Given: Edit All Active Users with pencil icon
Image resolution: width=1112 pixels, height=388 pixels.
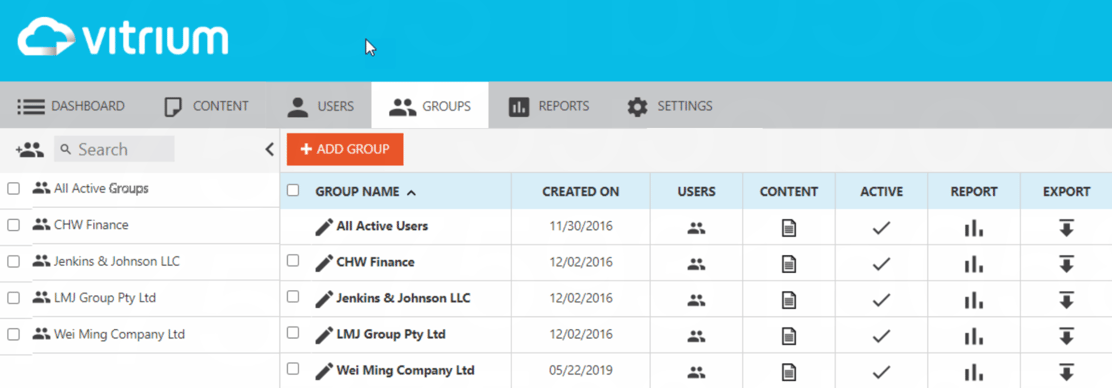Looking at the screenshot, I should 324,227.
